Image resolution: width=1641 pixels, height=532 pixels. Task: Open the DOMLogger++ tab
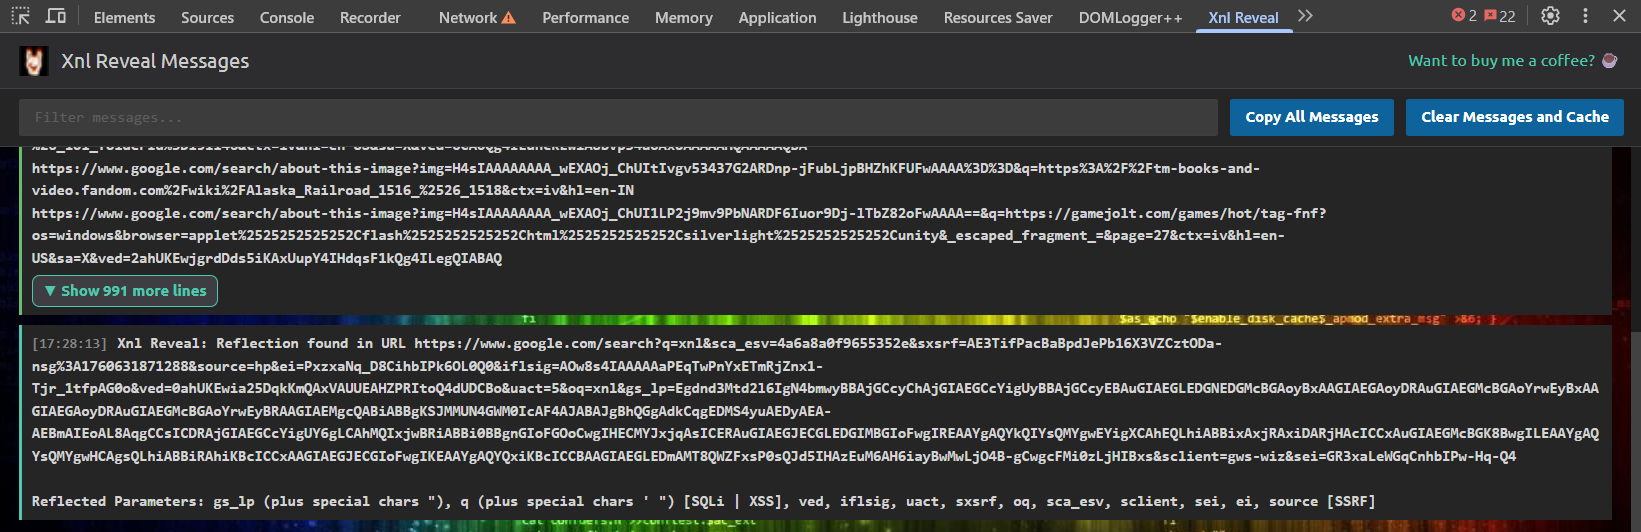[1130, 17]
